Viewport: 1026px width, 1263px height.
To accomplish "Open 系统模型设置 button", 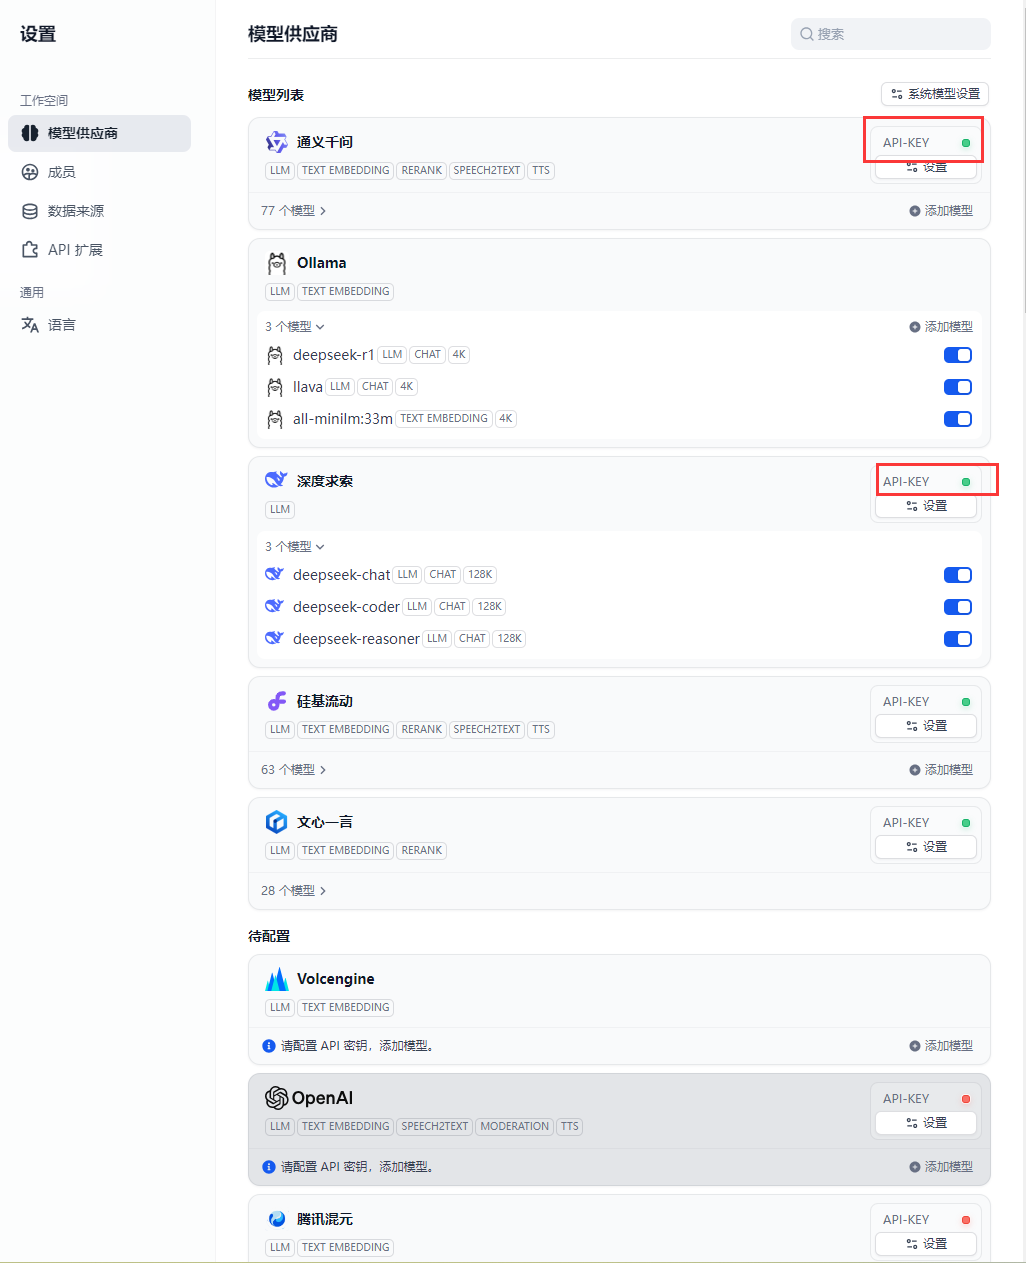I will click(x=935, y=94).
